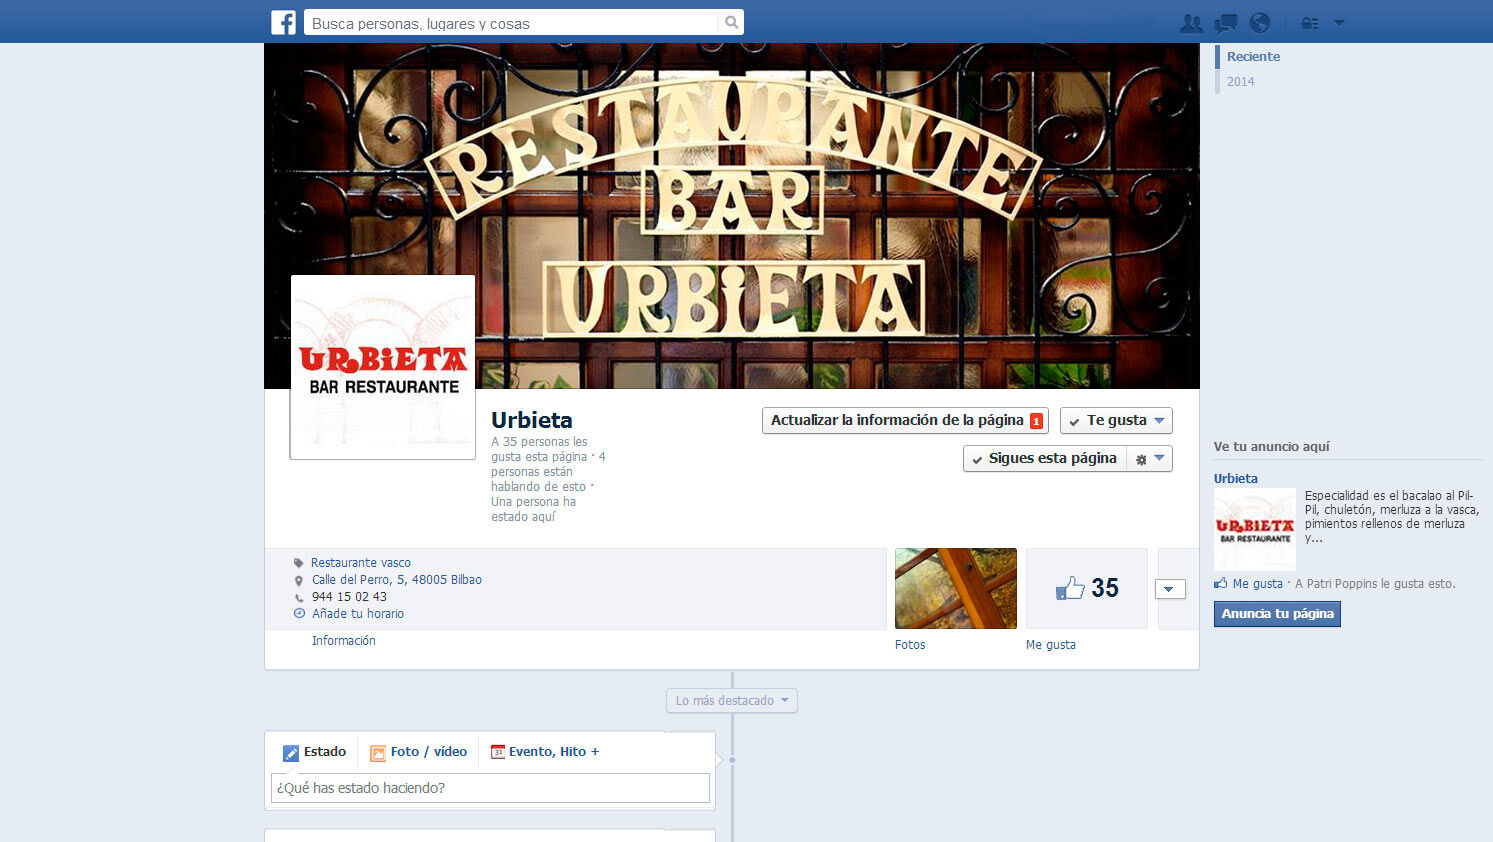Image resolution: width=1493 pixels, height=842 pixels.
Task: Open the gear dropdown beside Sigues esta página
Action: (x=1149, y=459)
